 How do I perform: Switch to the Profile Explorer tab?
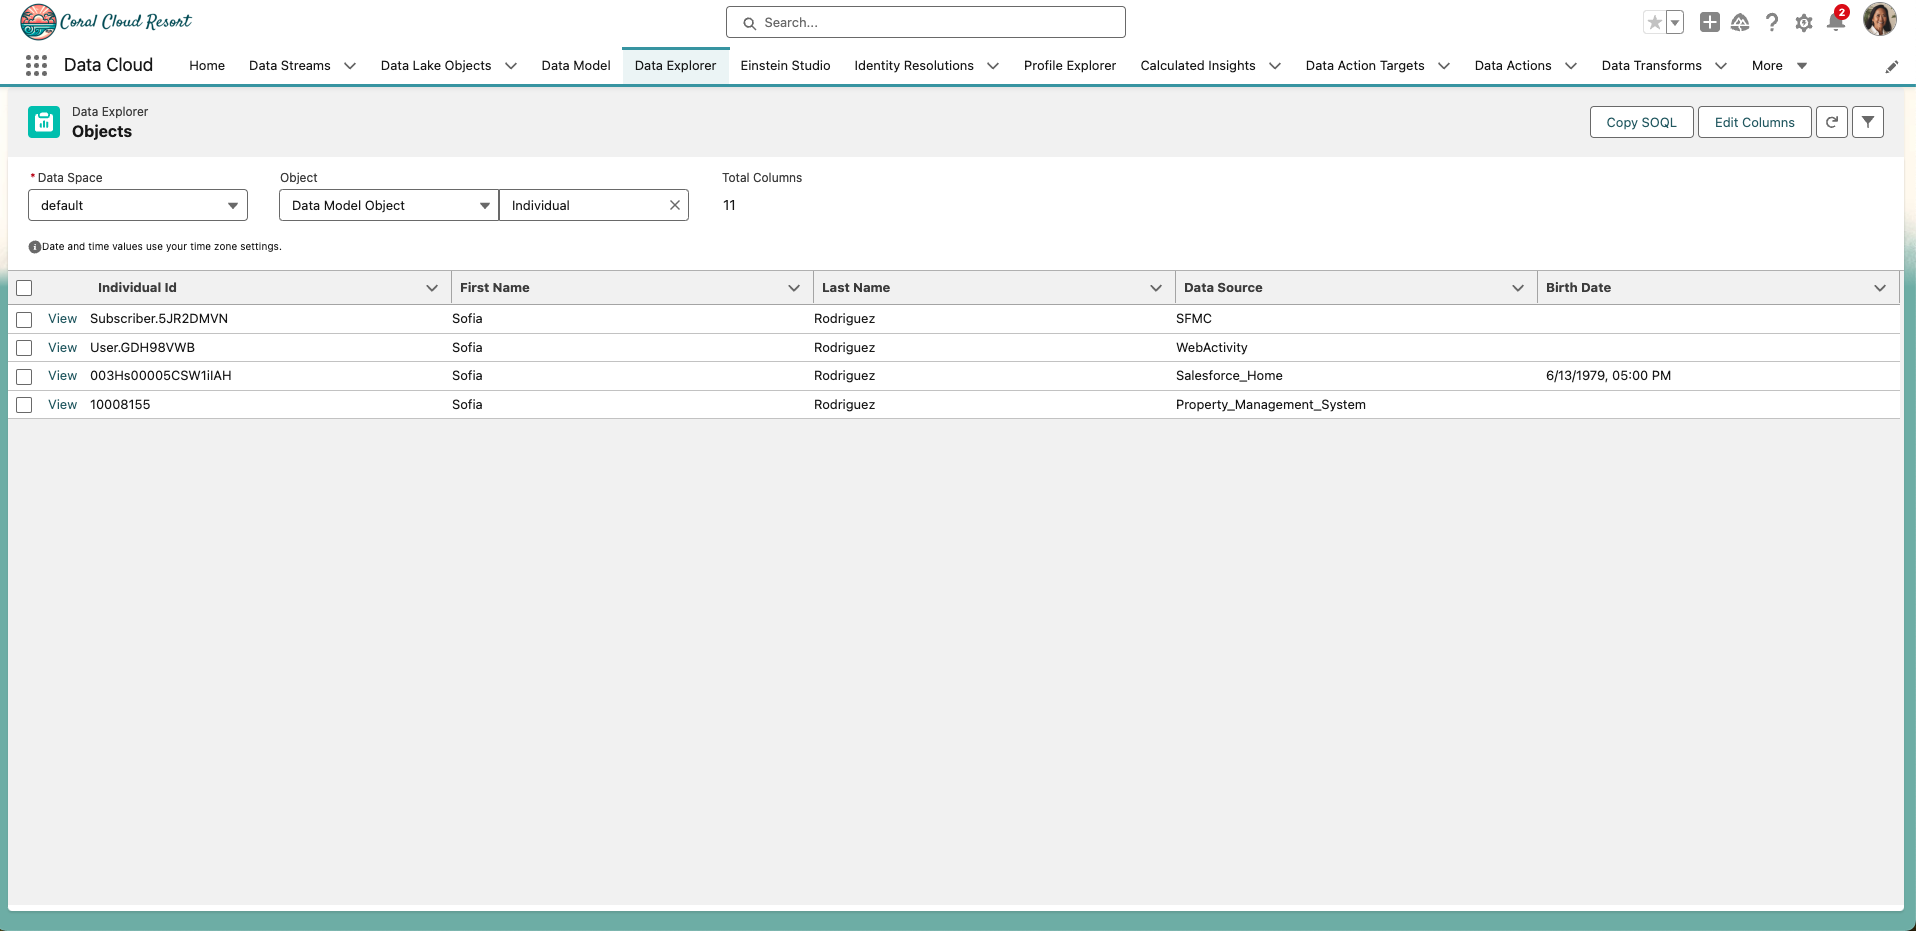tap(1069, 66)
